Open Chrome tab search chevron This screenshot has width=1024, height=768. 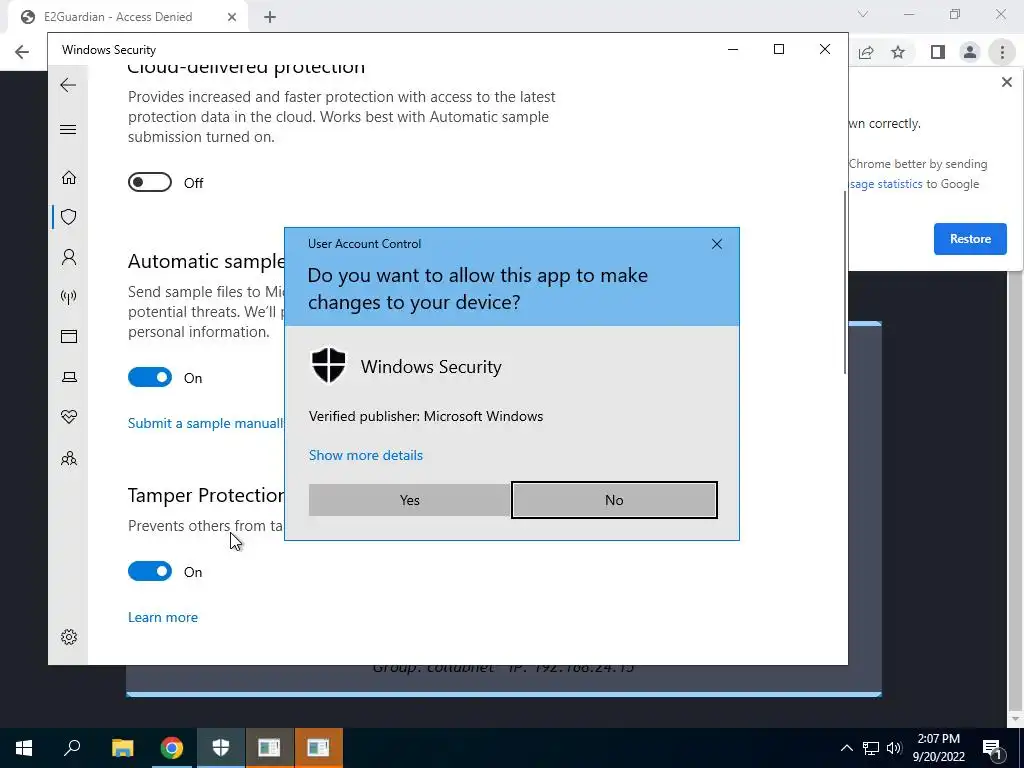(863, 14)
